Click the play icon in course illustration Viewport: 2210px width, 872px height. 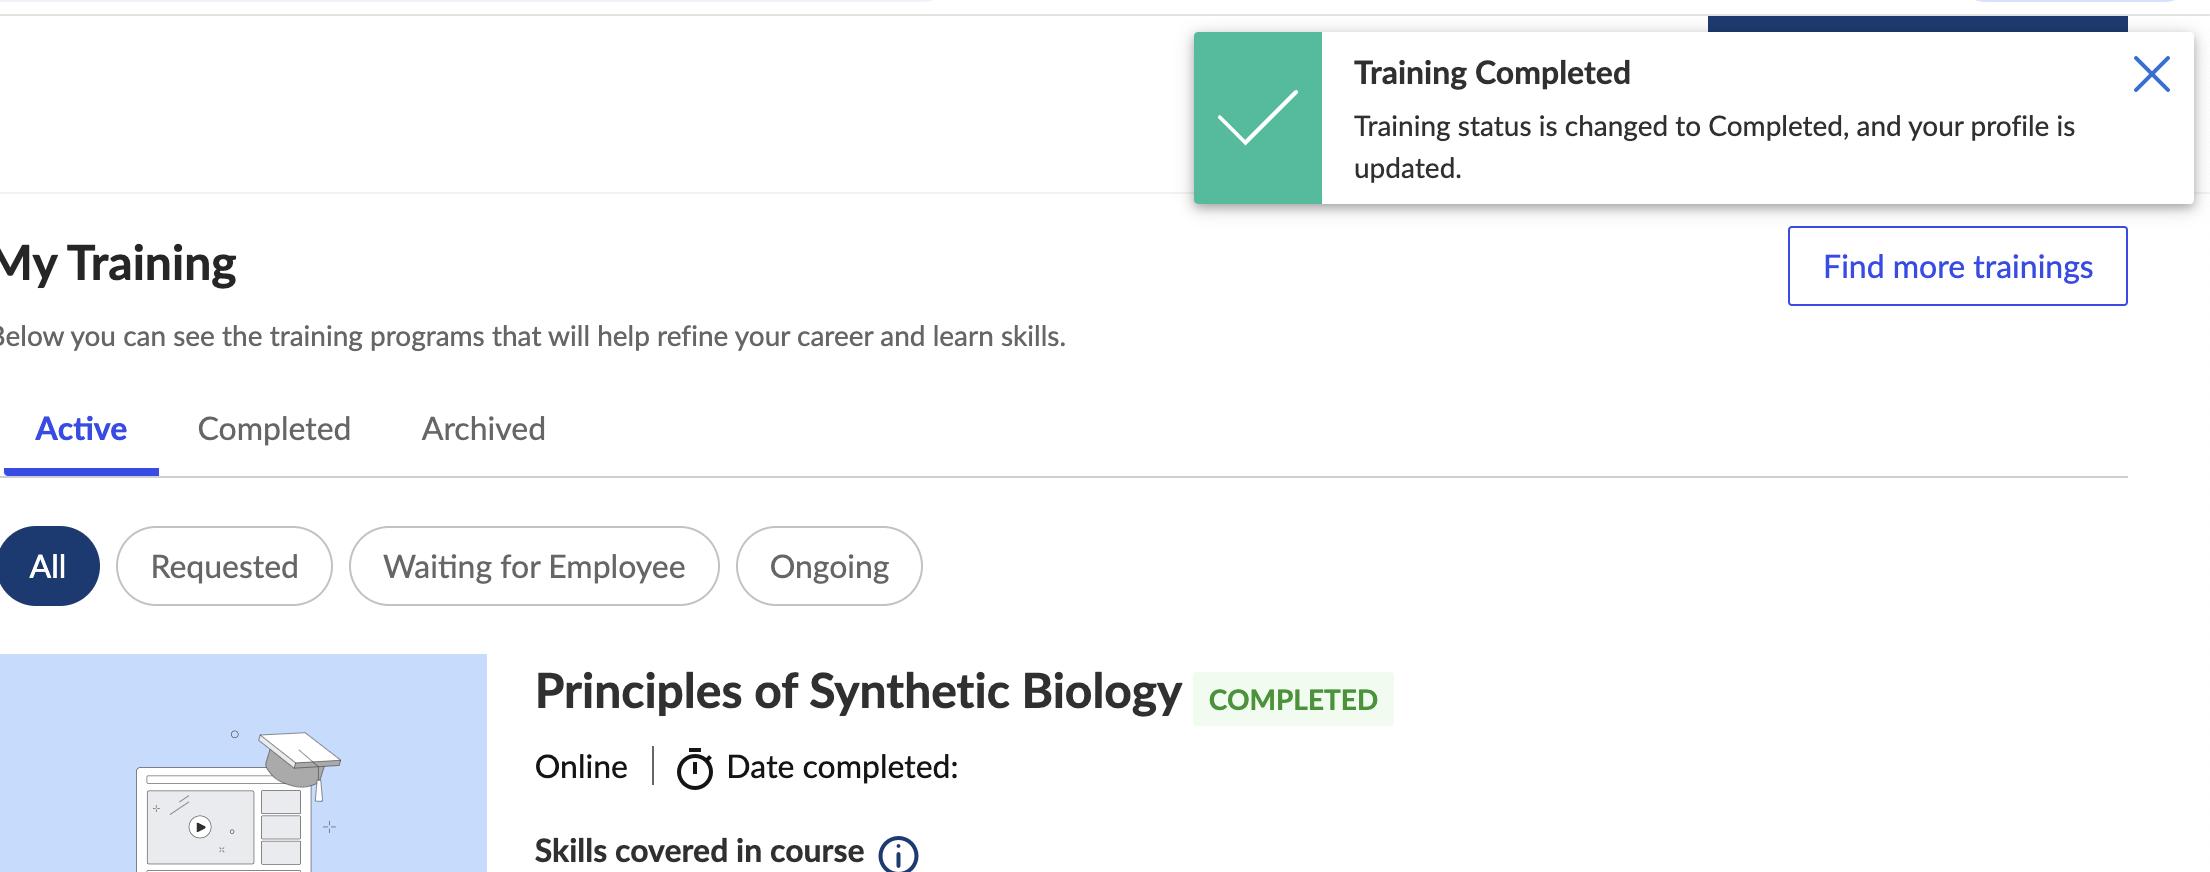coord(201,827)
